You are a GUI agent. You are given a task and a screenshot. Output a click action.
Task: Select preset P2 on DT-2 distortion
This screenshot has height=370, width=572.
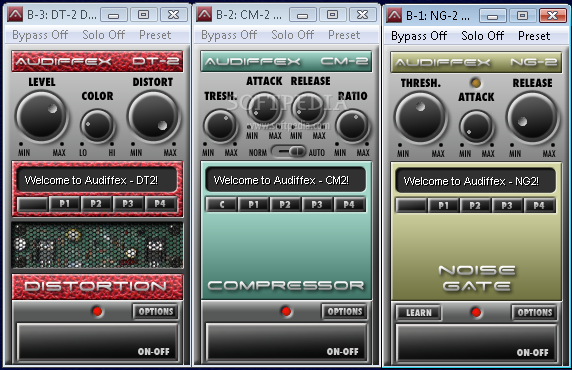tap(96, 204)
